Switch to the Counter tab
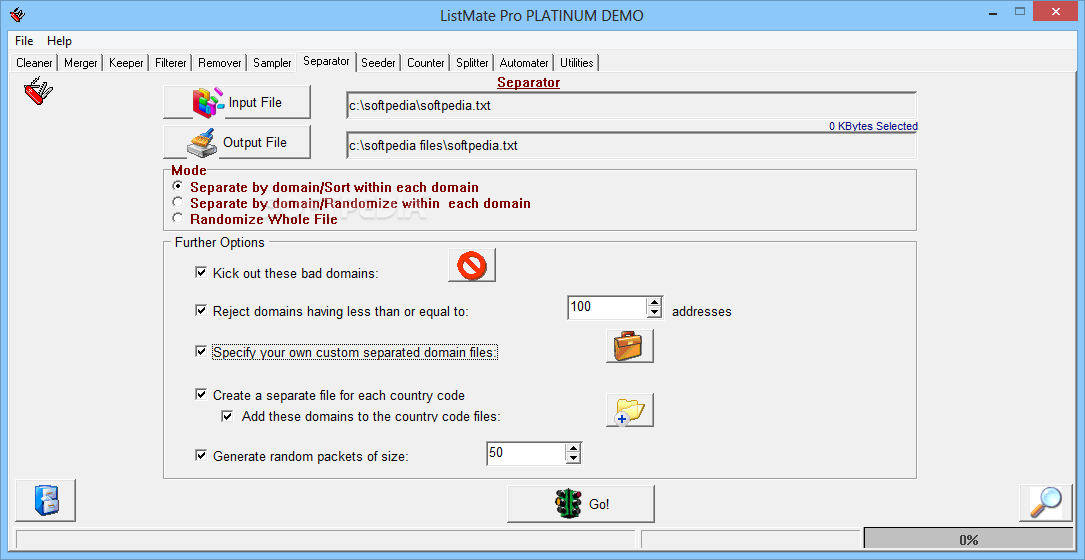The height and width of the screenshot is (560, 1085). pyautogui.click(x=426, y=63)
